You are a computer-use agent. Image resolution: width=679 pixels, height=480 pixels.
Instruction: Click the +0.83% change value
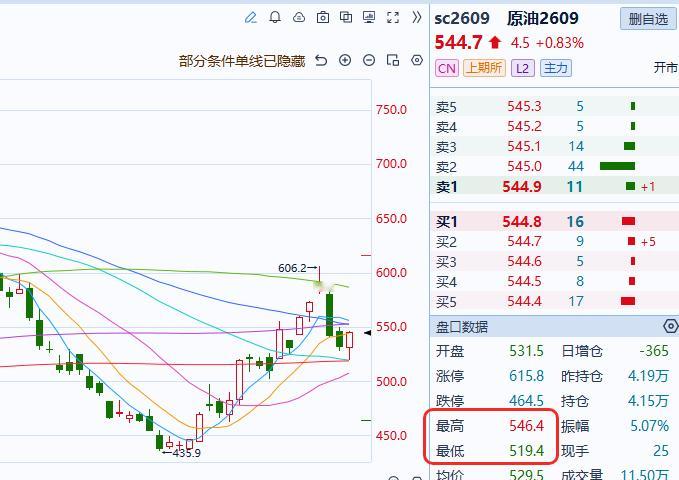(x=559, y=43)
